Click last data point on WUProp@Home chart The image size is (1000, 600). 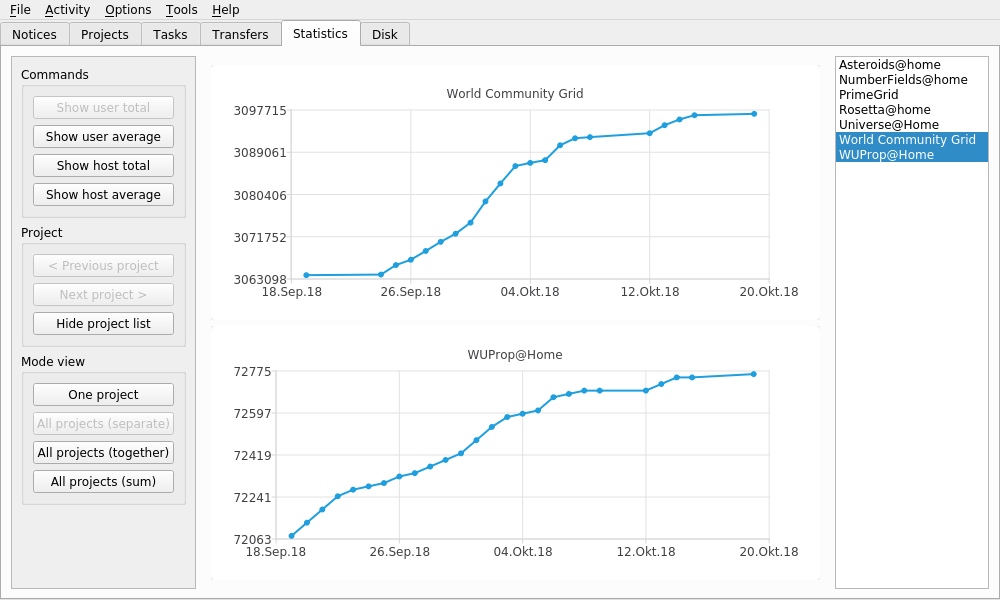coord(753,374)
